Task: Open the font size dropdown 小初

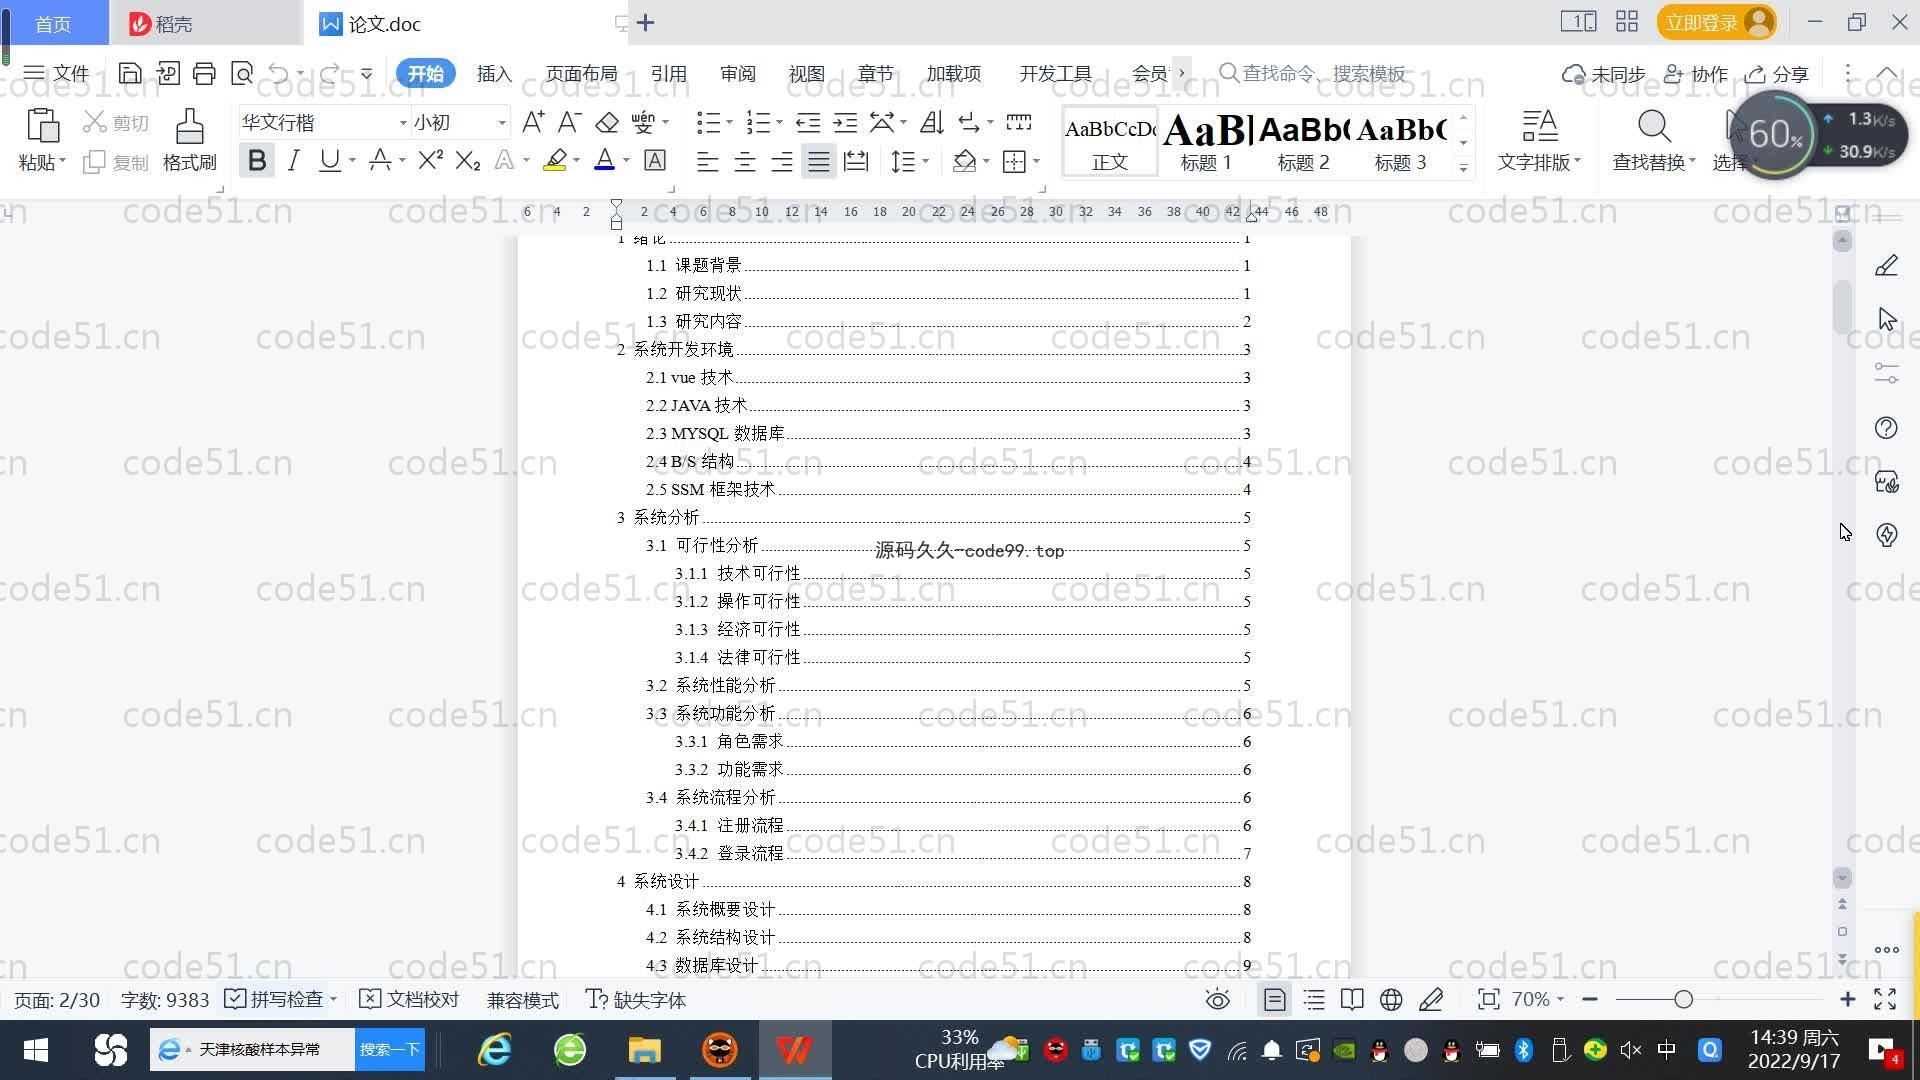Action: 502,122
